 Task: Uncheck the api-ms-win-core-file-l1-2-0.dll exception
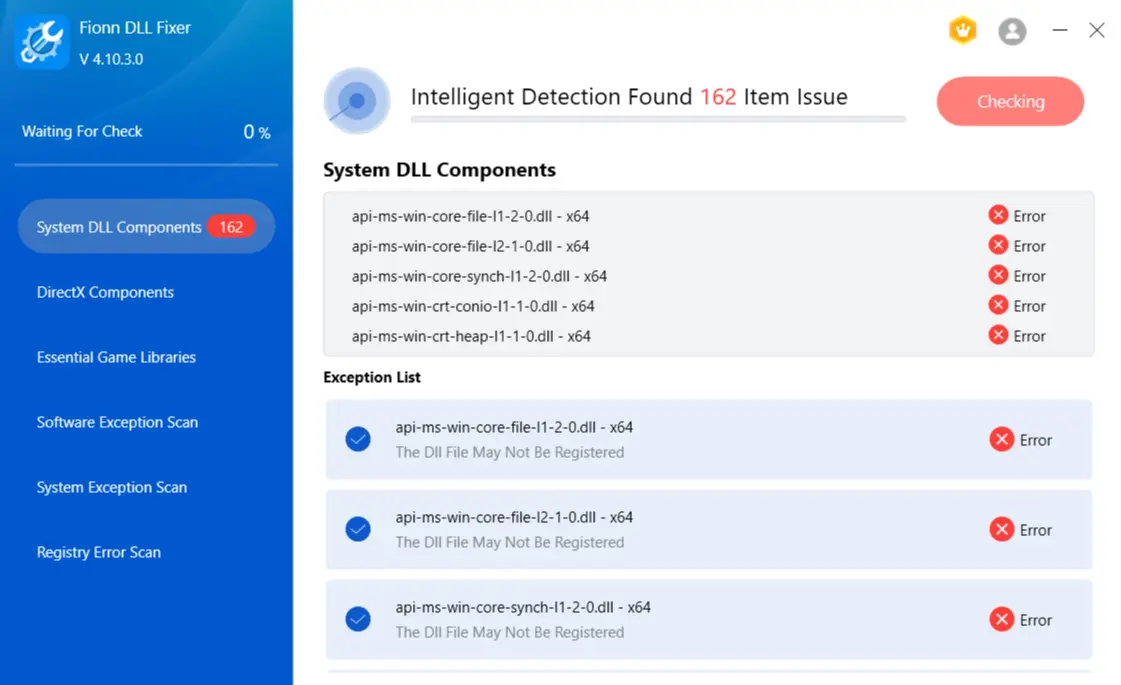pos(357,438)
